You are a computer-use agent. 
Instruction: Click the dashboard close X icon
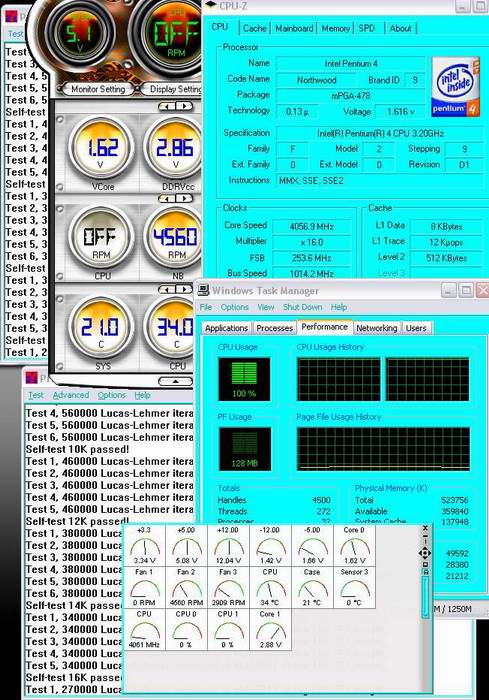click(425, 529)
